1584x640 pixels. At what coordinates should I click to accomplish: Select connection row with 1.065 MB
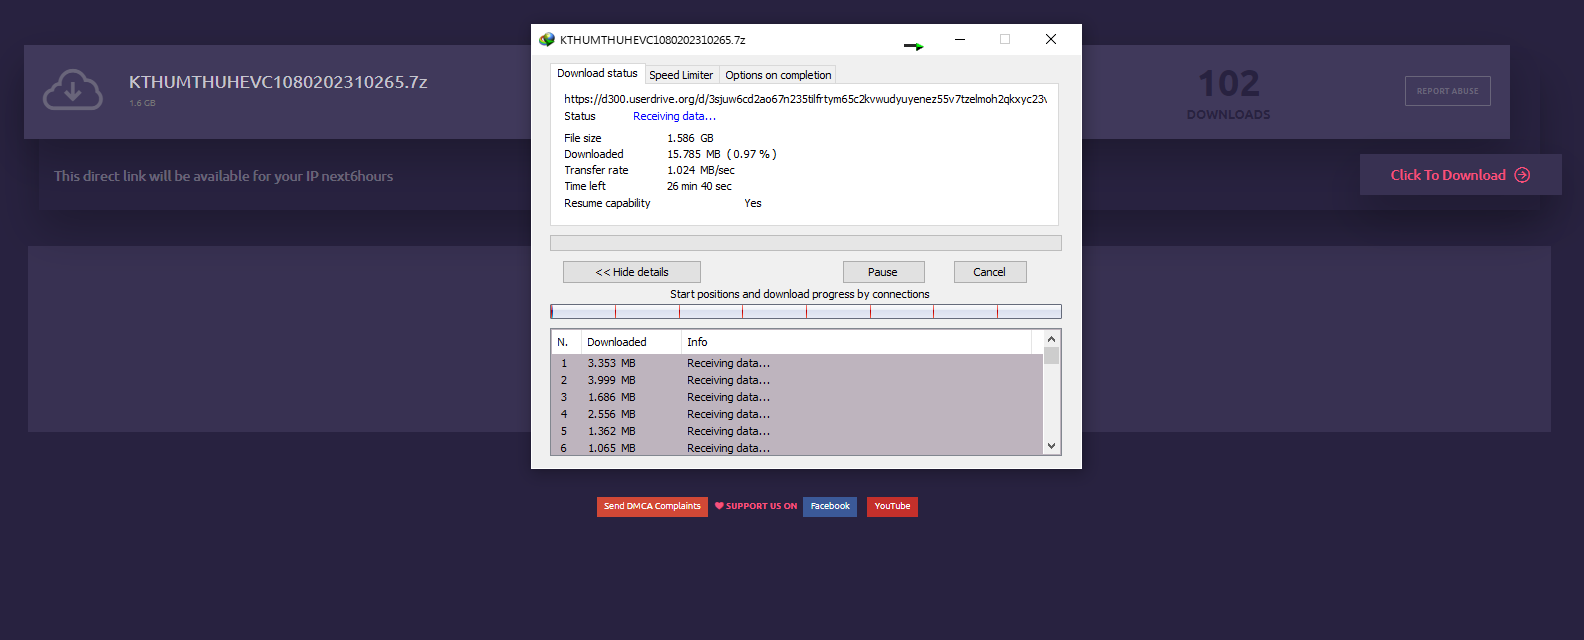797,447
